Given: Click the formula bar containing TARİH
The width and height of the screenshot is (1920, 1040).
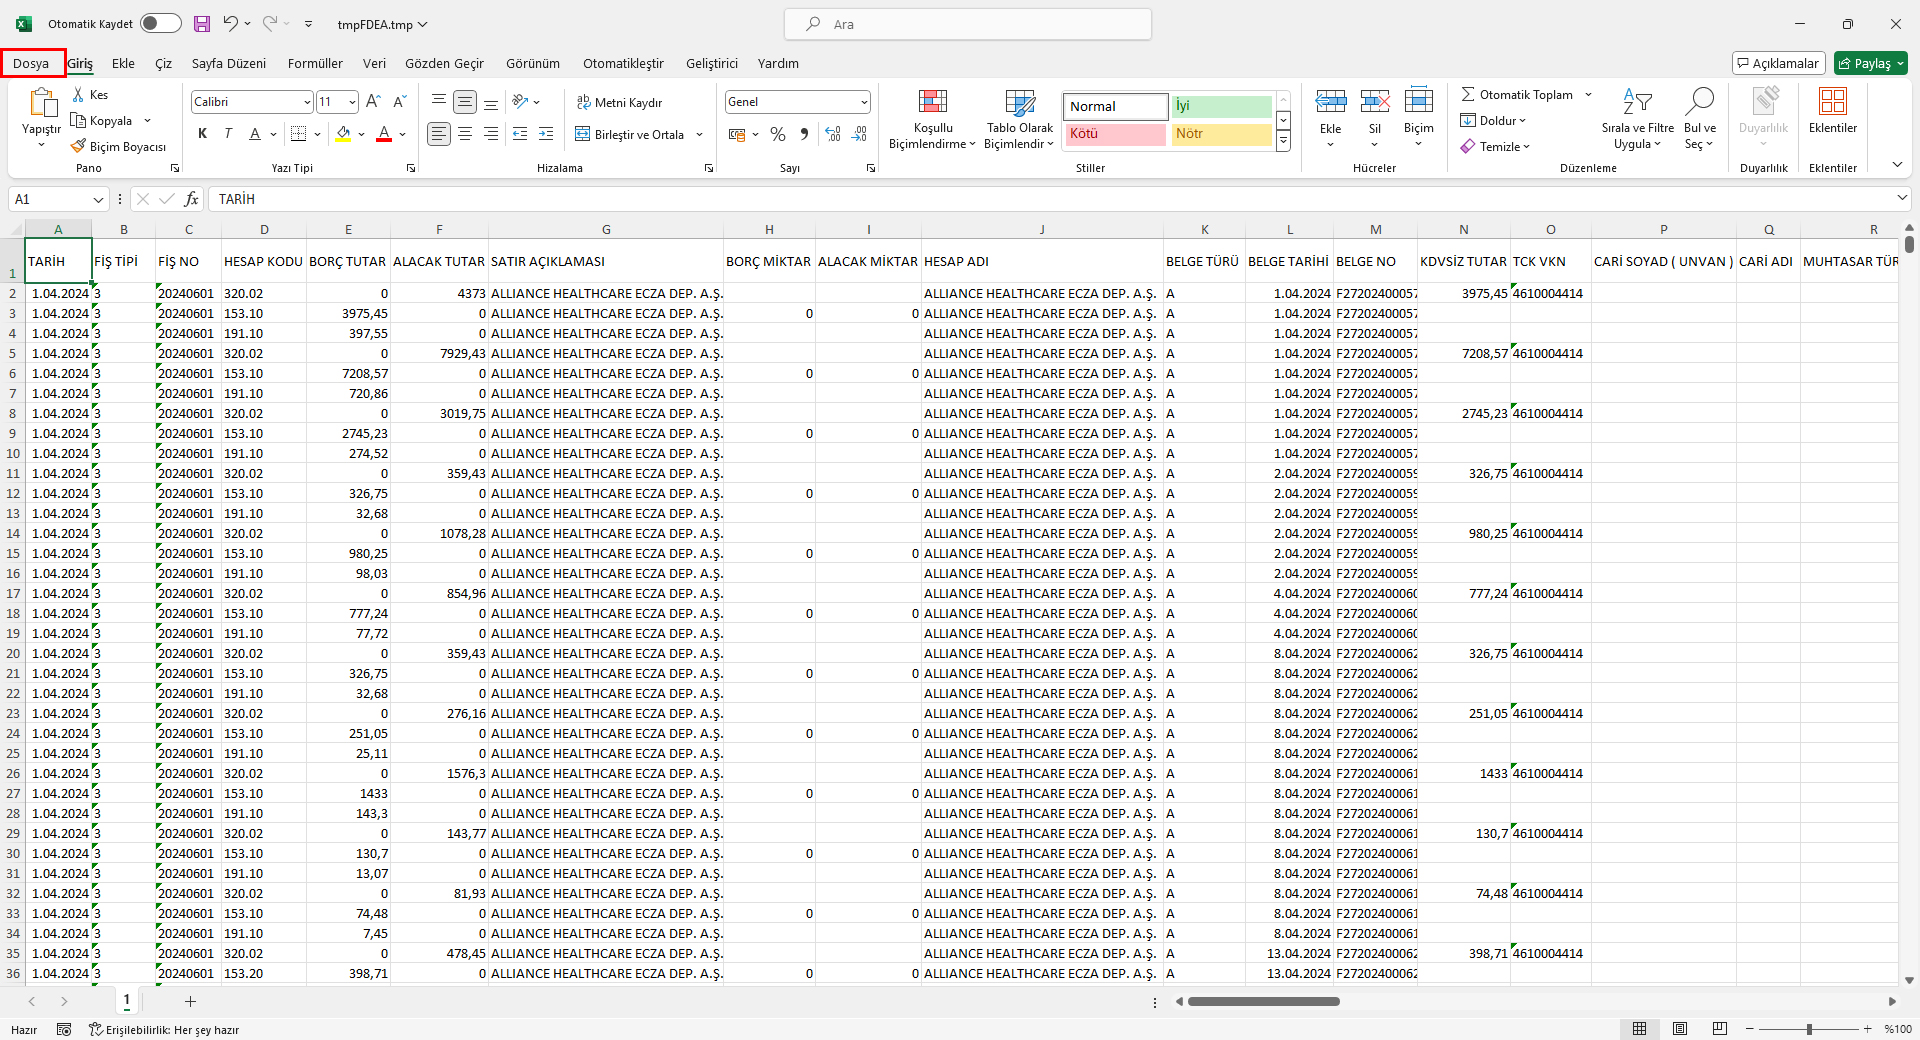Looking at the screenshot, I should [x=1050, y=199].
